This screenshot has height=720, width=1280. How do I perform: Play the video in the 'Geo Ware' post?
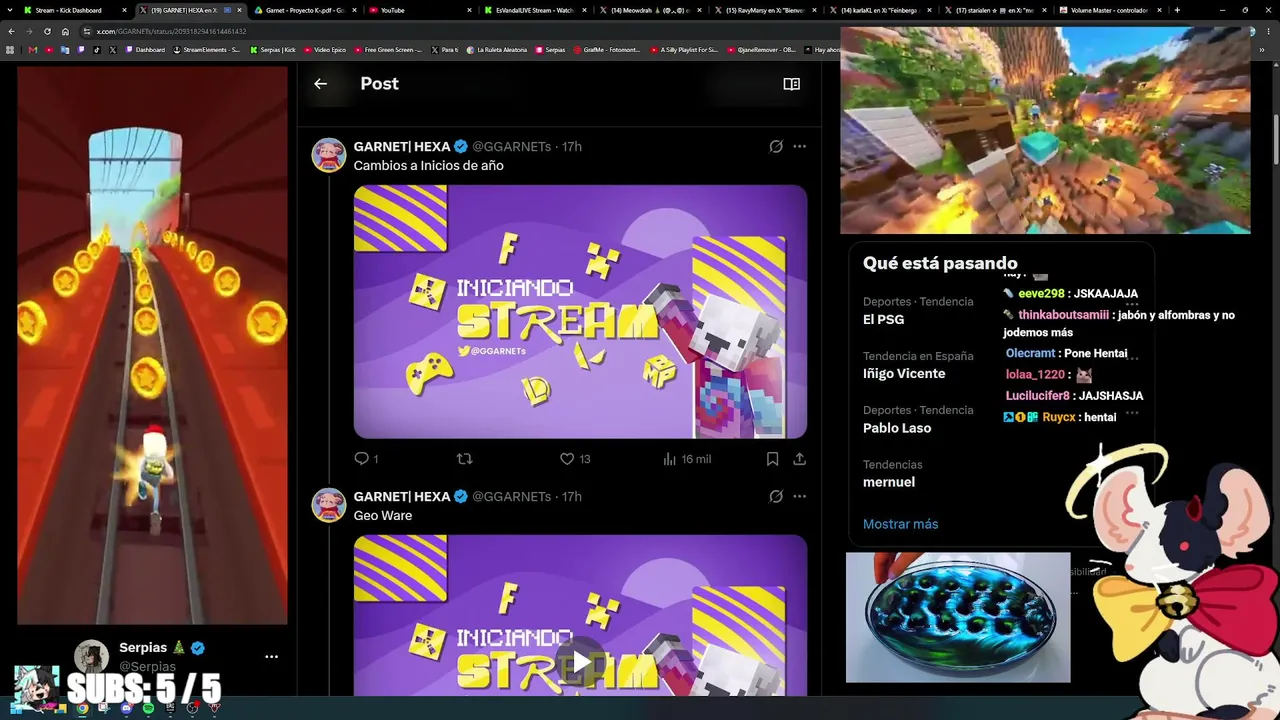tap(580, 662)
